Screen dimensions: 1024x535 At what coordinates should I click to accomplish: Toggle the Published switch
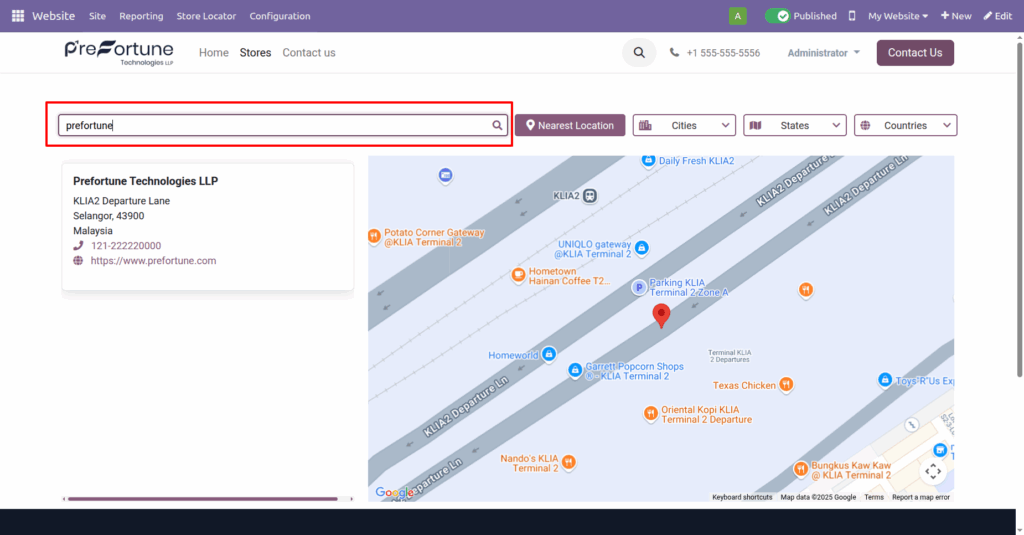[777, 16]
